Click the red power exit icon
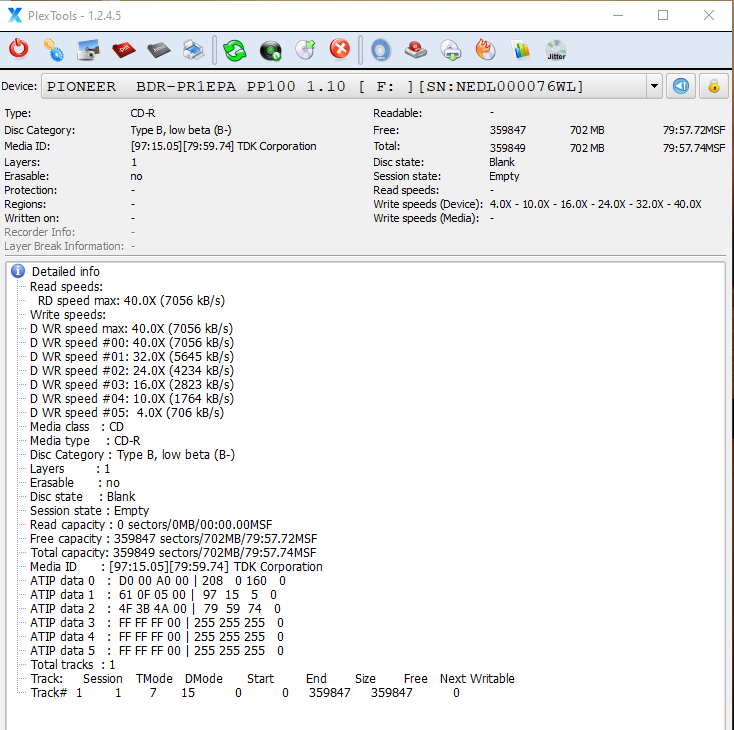734x730 pixels. pyautogui.click(x=19, y=49)
